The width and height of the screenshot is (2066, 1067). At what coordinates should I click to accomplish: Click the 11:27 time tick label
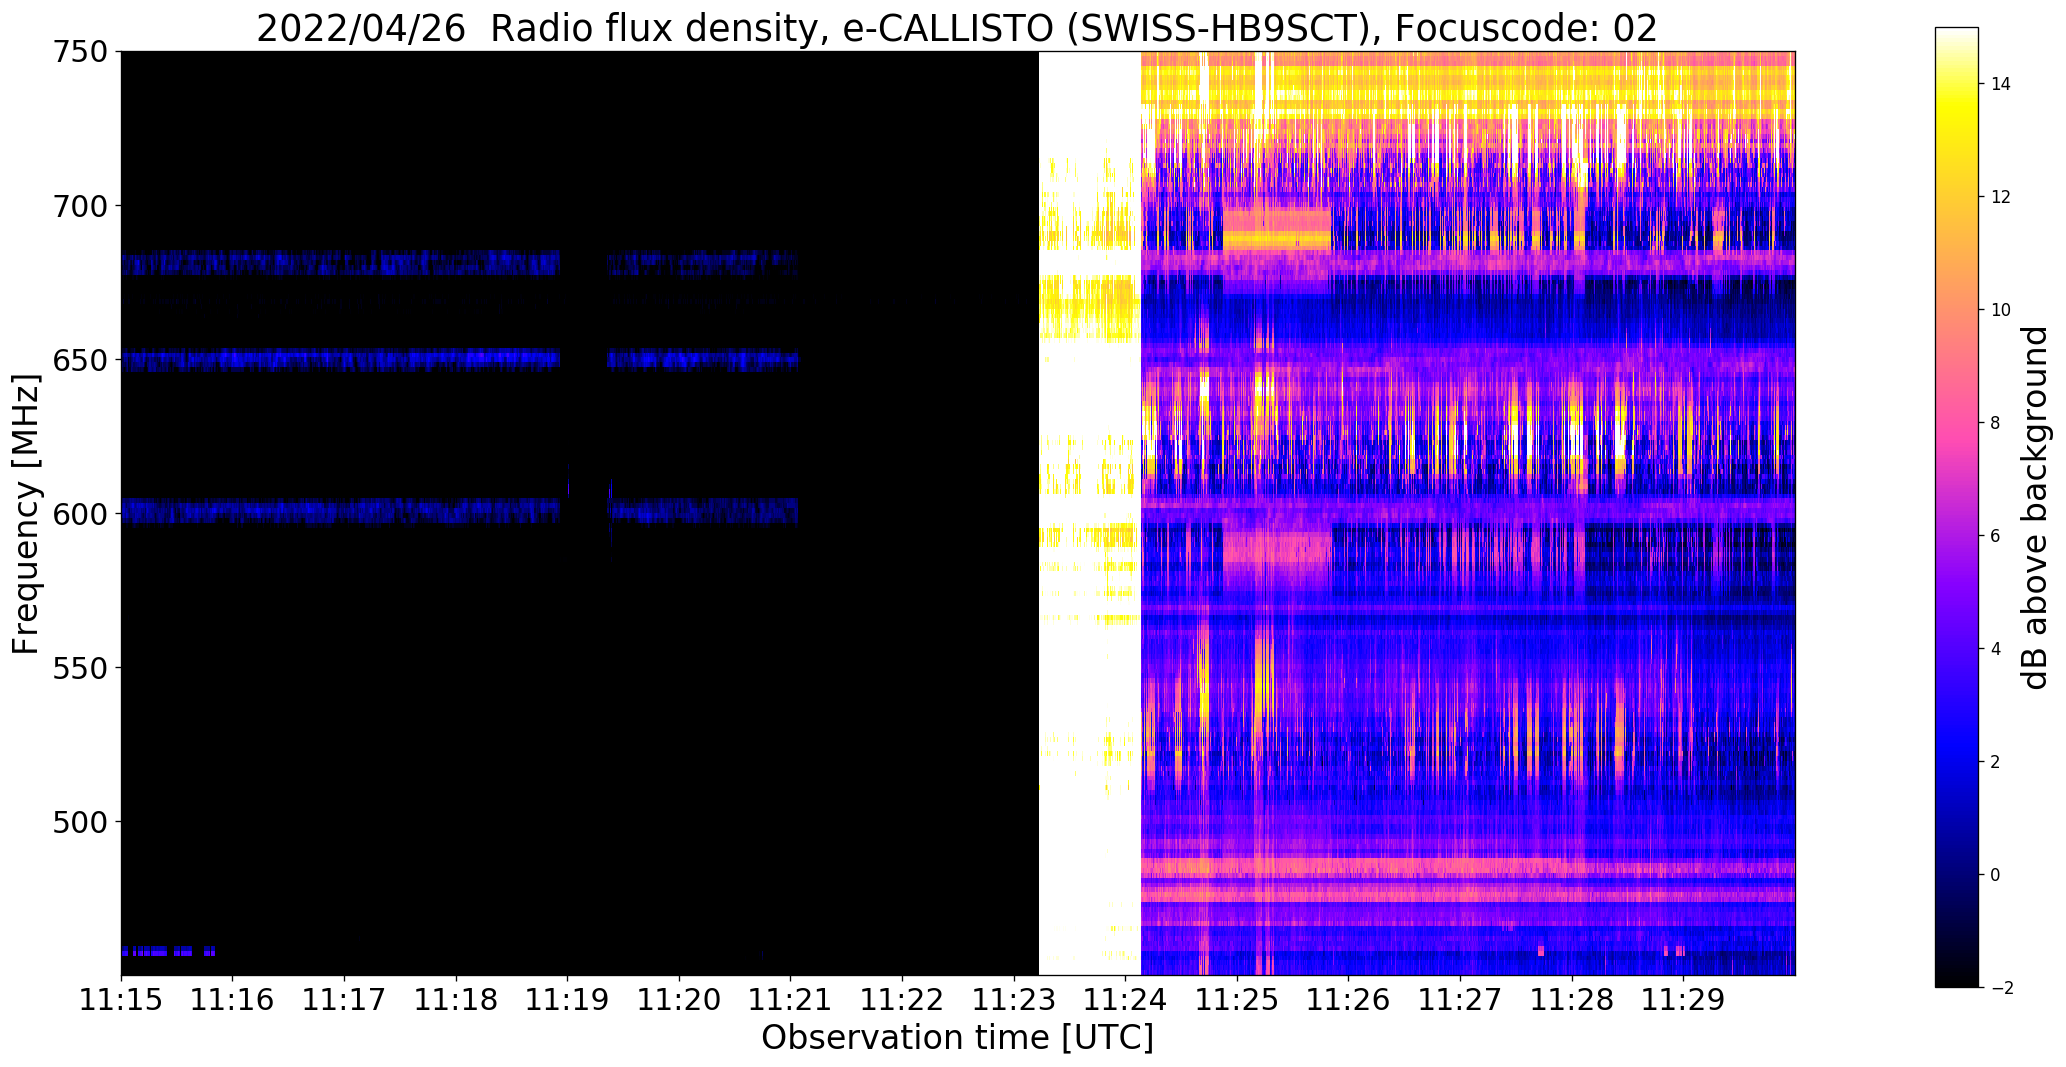click(1461, 999)
